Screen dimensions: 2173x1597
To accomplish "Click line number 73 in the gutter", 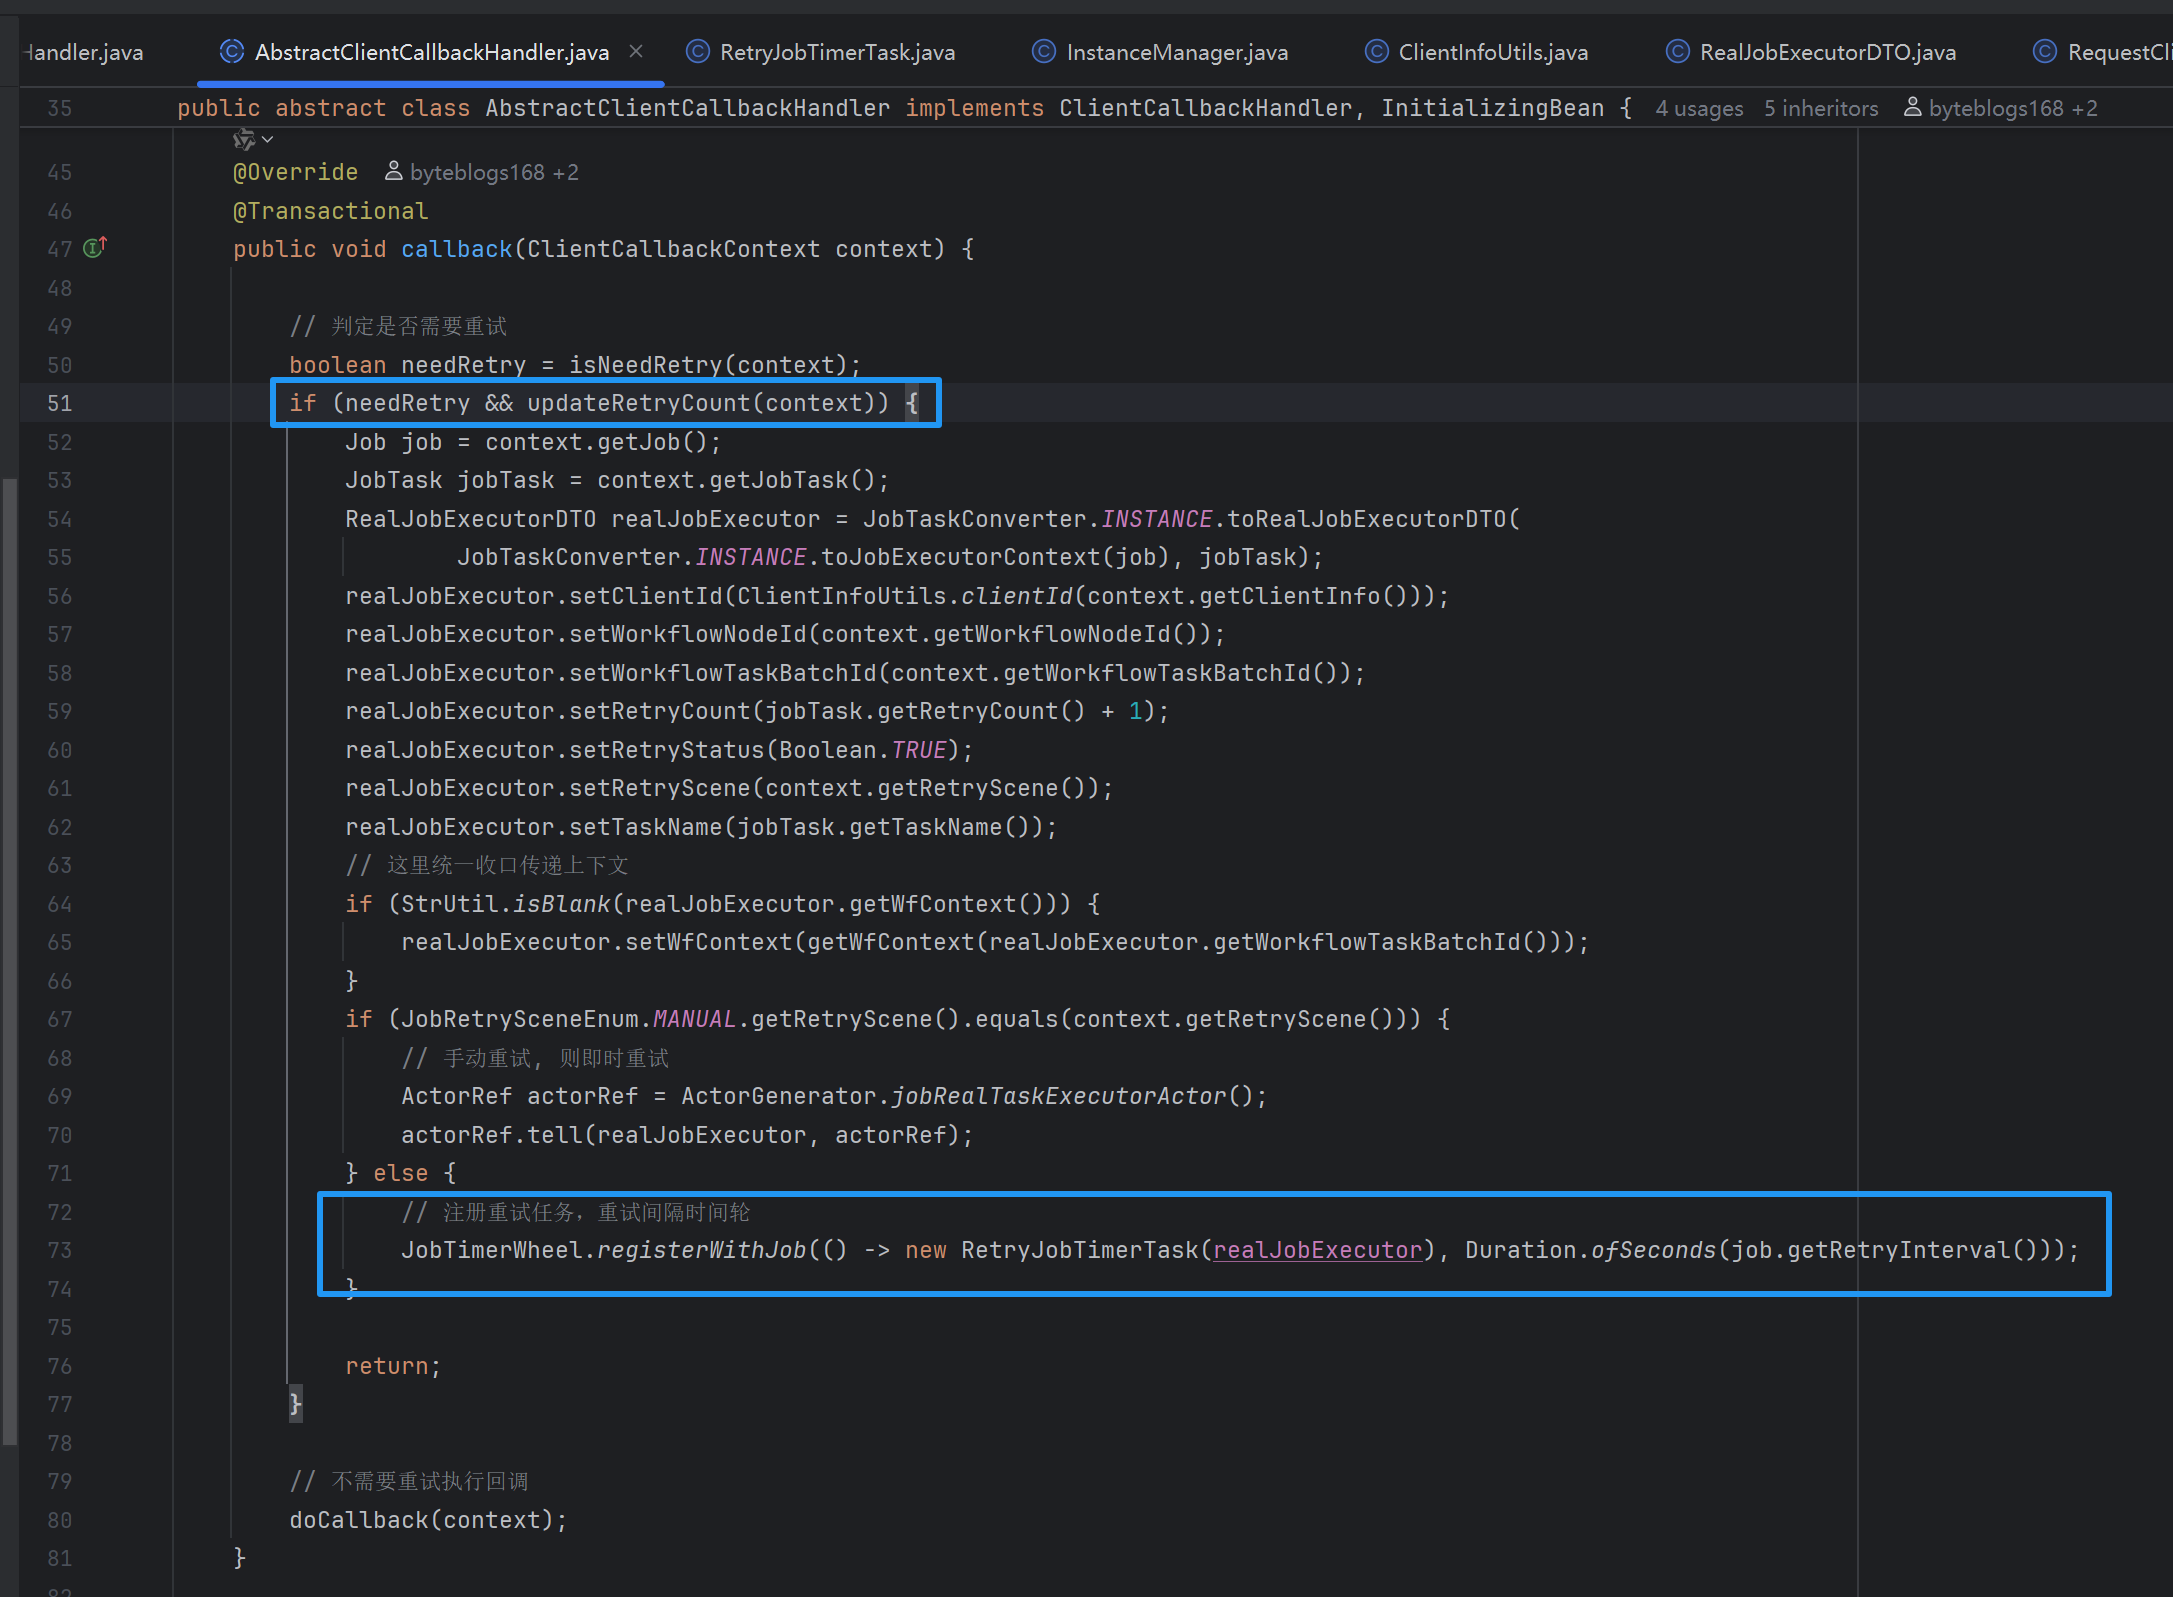I will coord(60,1250).
